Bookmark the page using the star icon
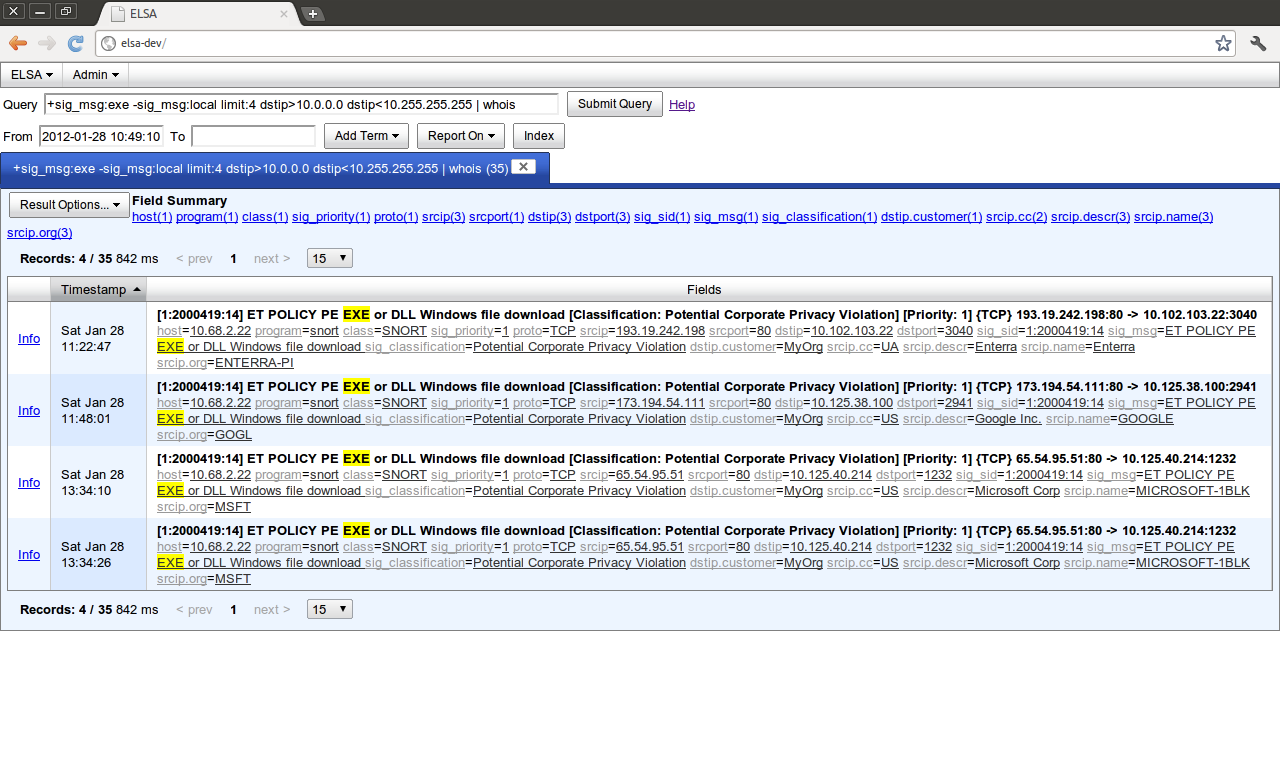Image resolution: width=1280 pixels, height=776 pixels. pos(1222,43)
